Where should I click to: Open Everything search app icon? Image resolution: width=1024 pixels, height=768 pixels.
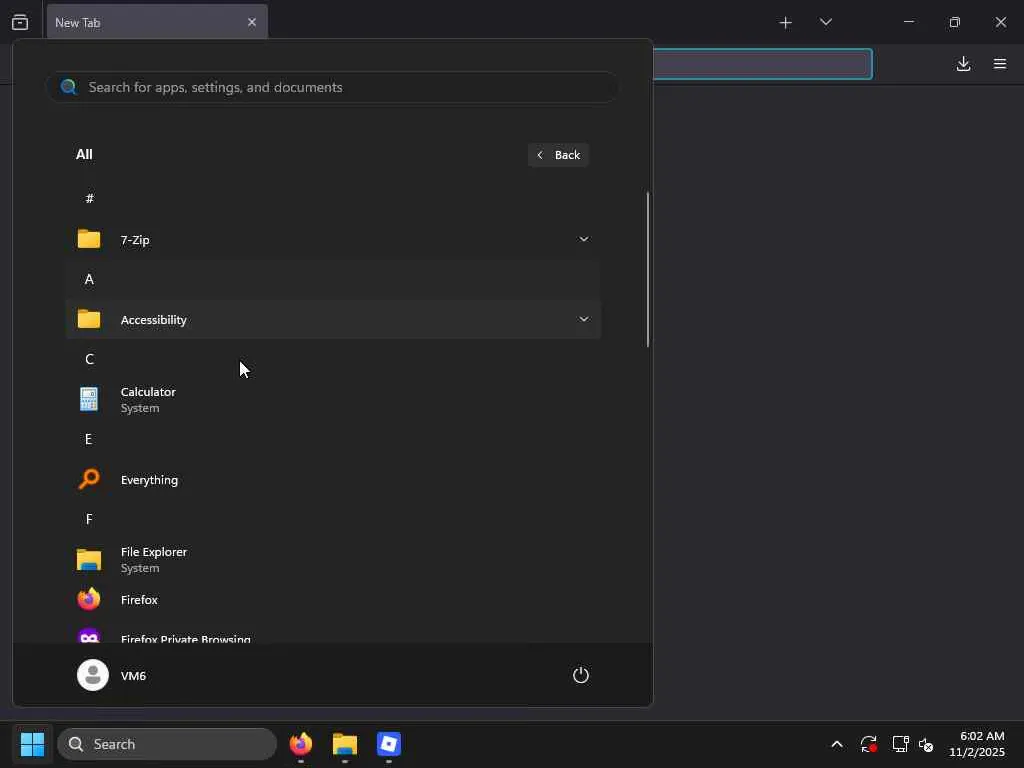89,479
